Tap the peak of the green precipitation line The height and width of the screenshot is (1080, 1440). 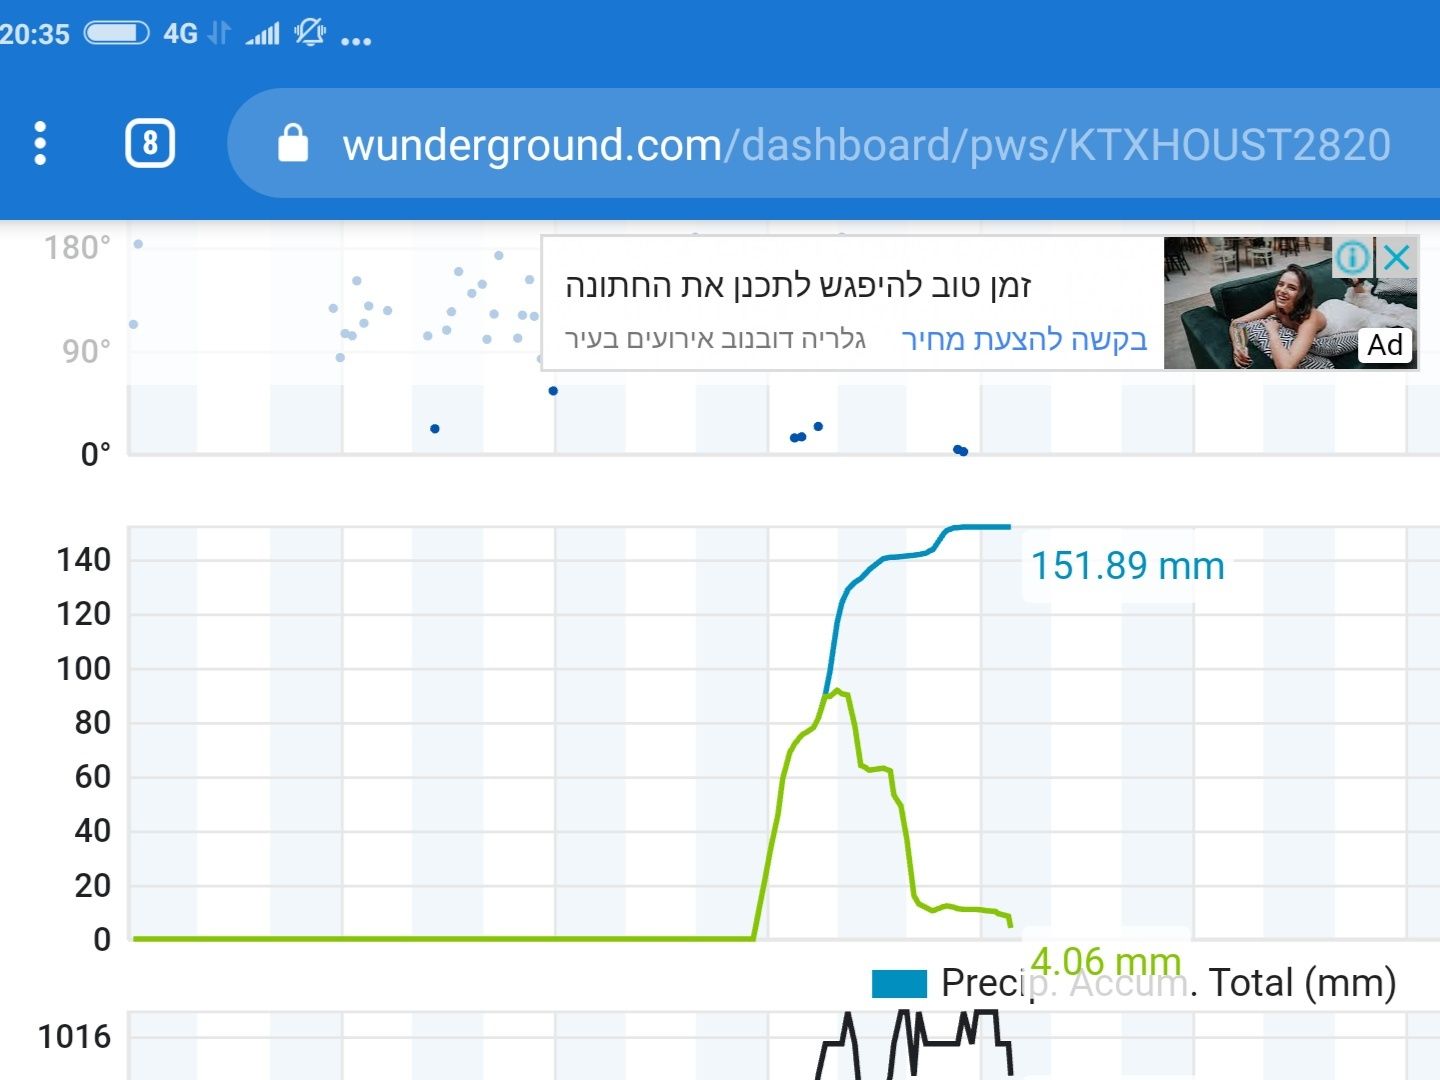(x=837, y=691)
